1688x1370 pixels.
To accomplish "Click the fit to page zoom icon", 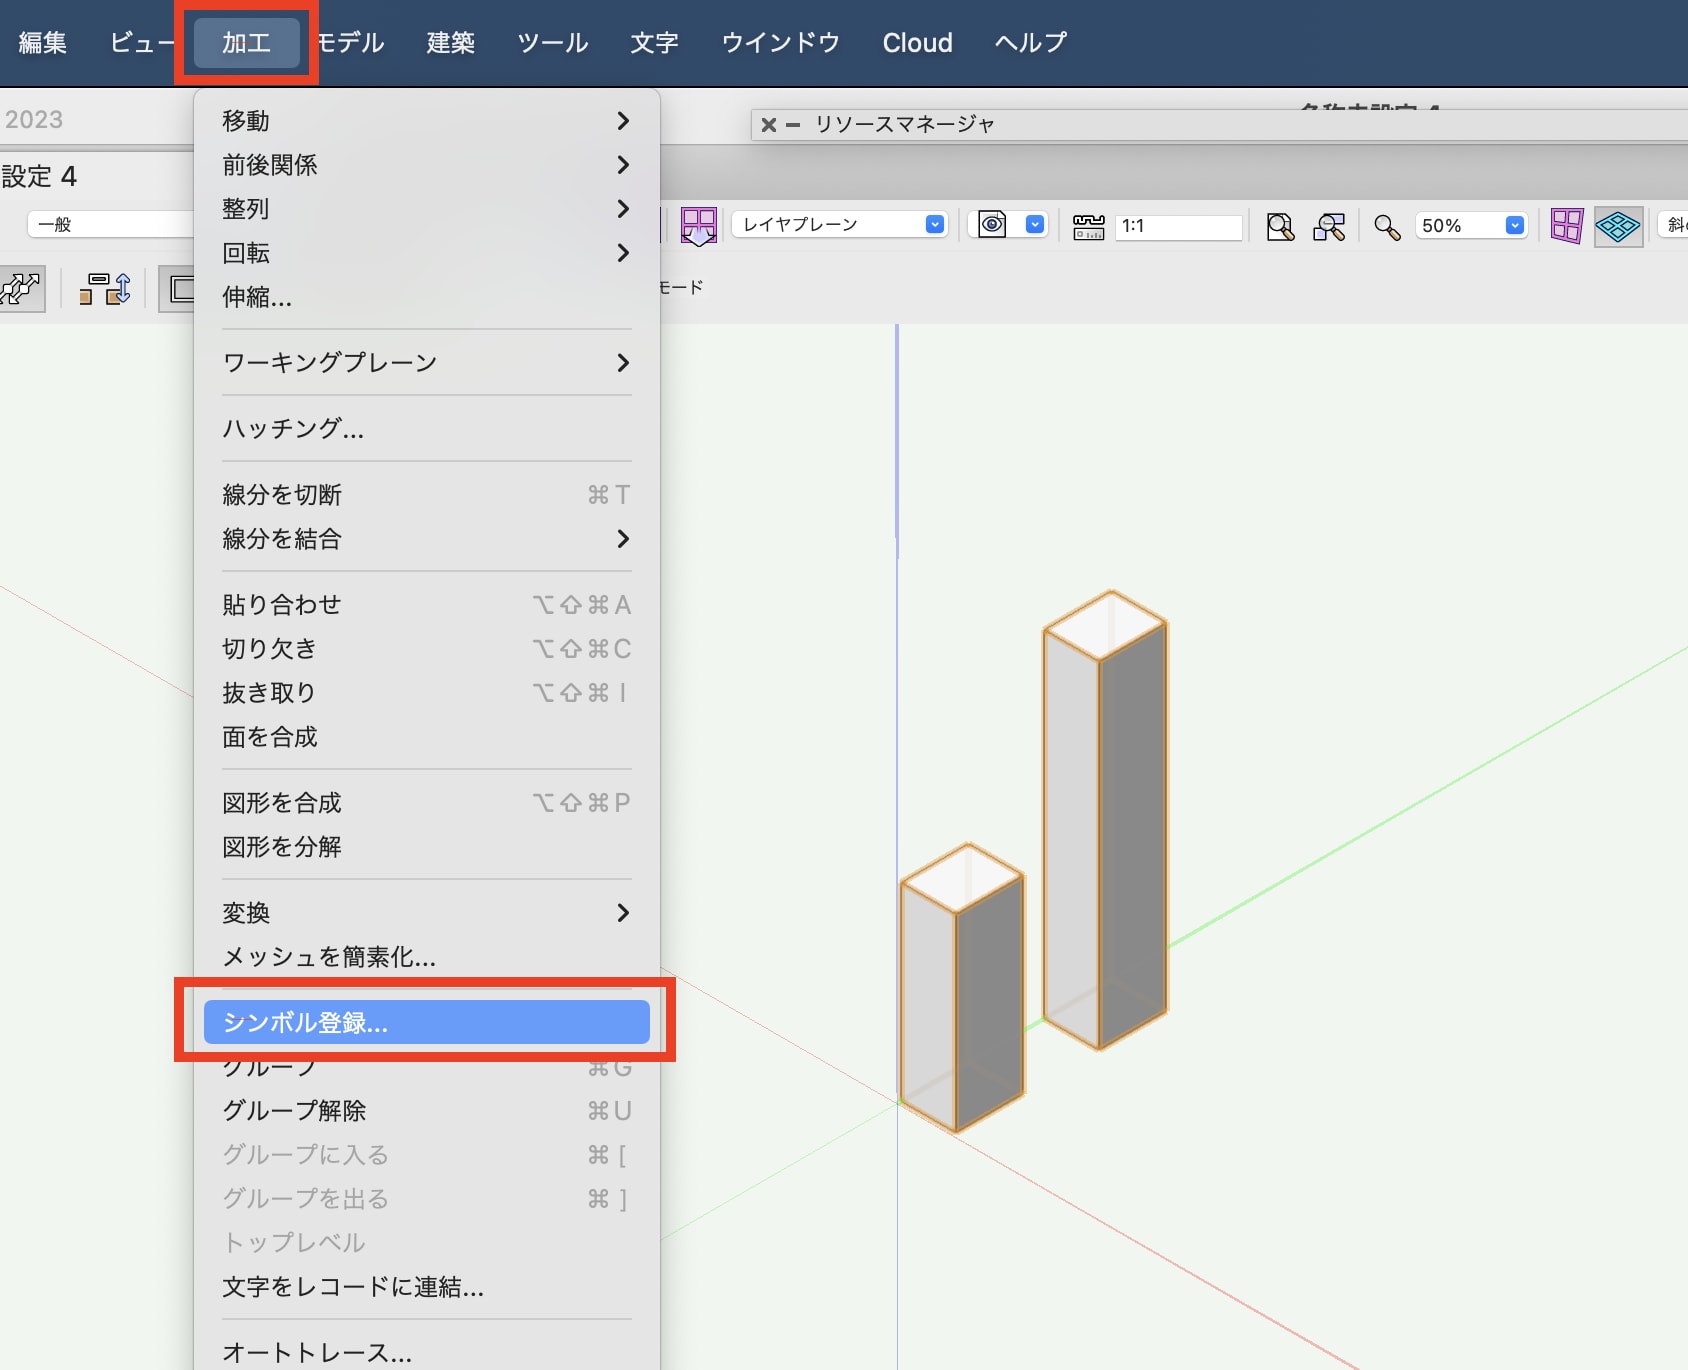I will click(x=1280, y=226).
